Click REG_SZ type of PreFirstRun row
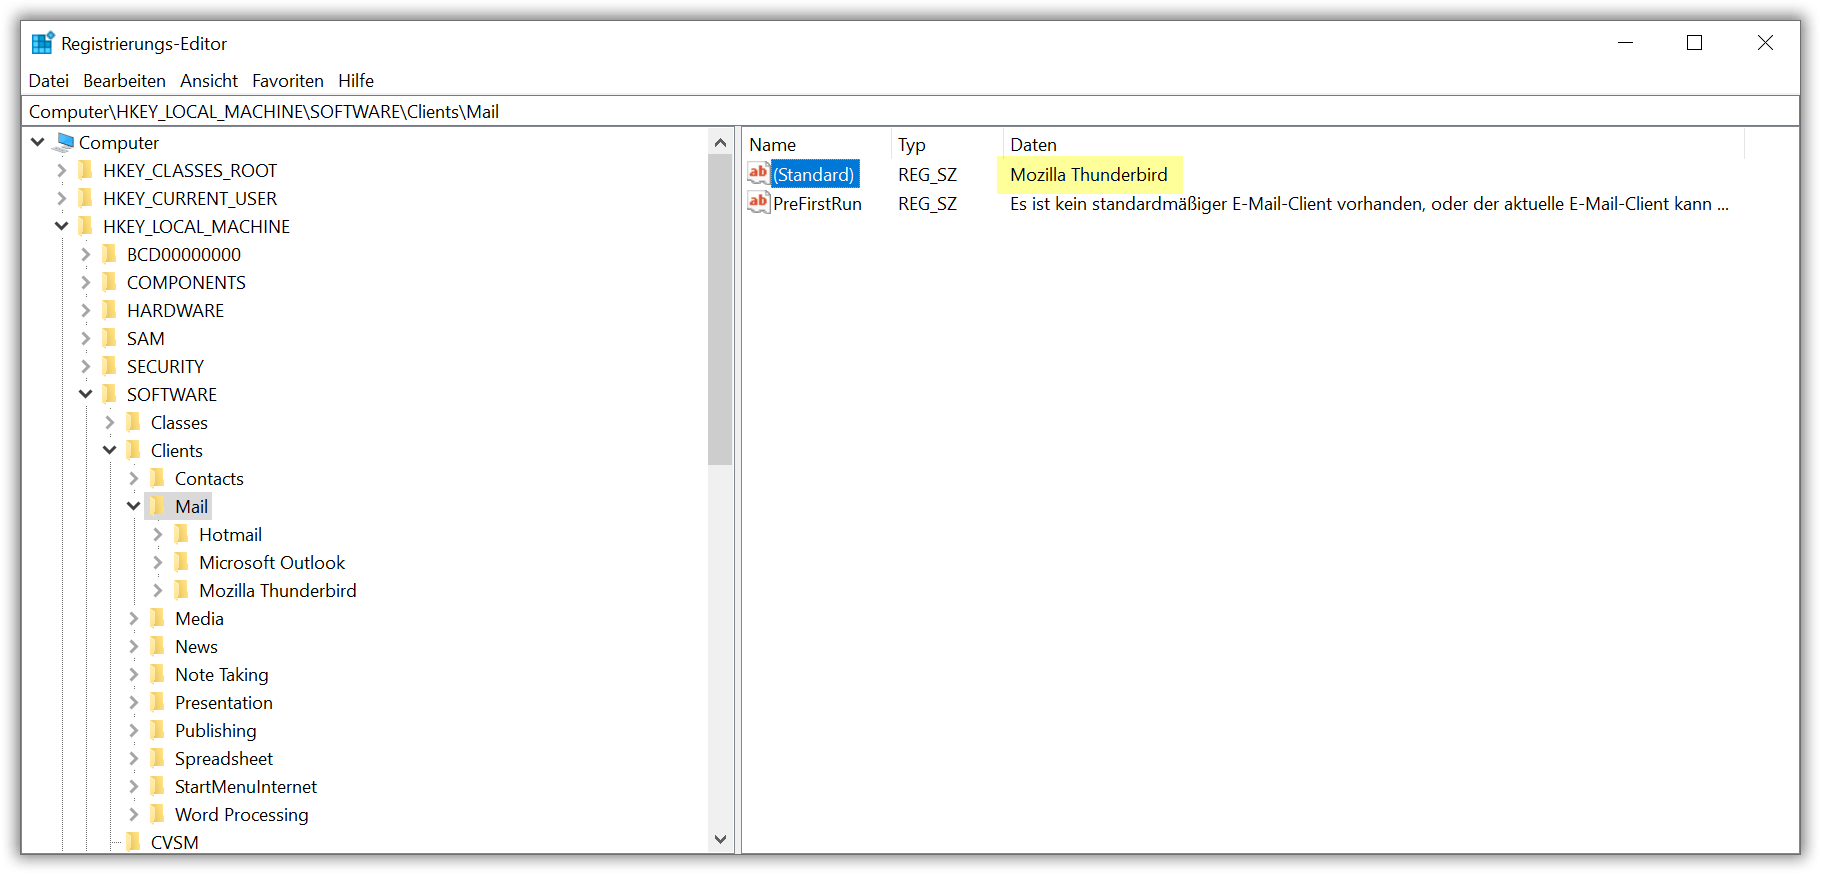The width and height of the screenshot is (1821, 875). coord(927,203)
